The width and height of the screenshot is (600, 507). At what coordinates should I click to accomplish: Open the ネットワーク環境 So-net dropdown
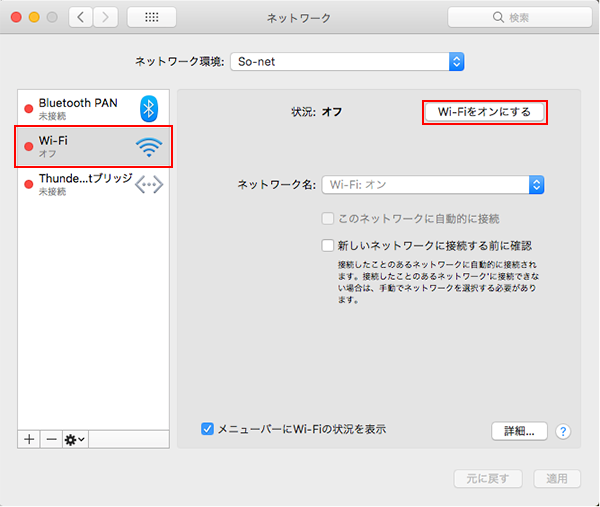pos(347,61)
